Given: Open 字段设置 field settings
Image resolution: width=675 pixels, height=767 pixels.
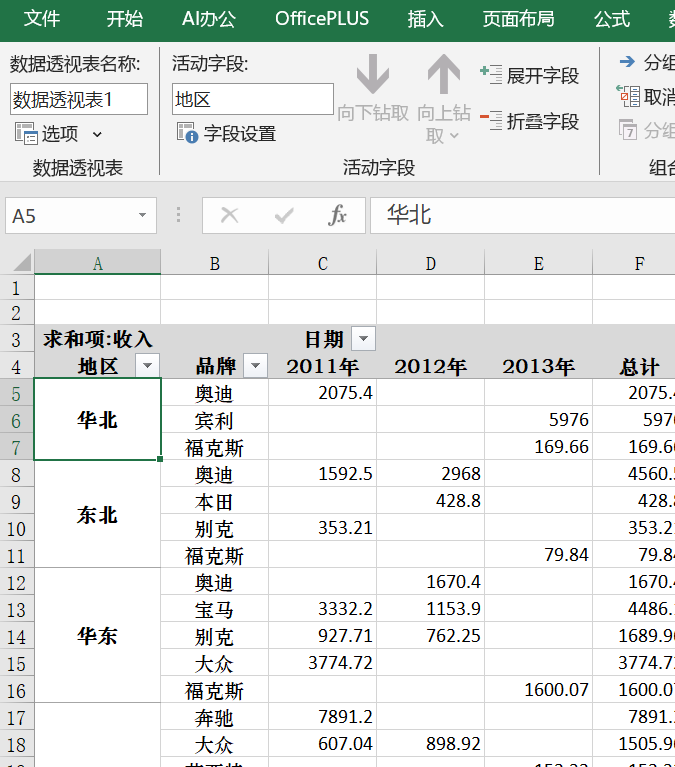Looking at the screenshot, I should (226, 134).
